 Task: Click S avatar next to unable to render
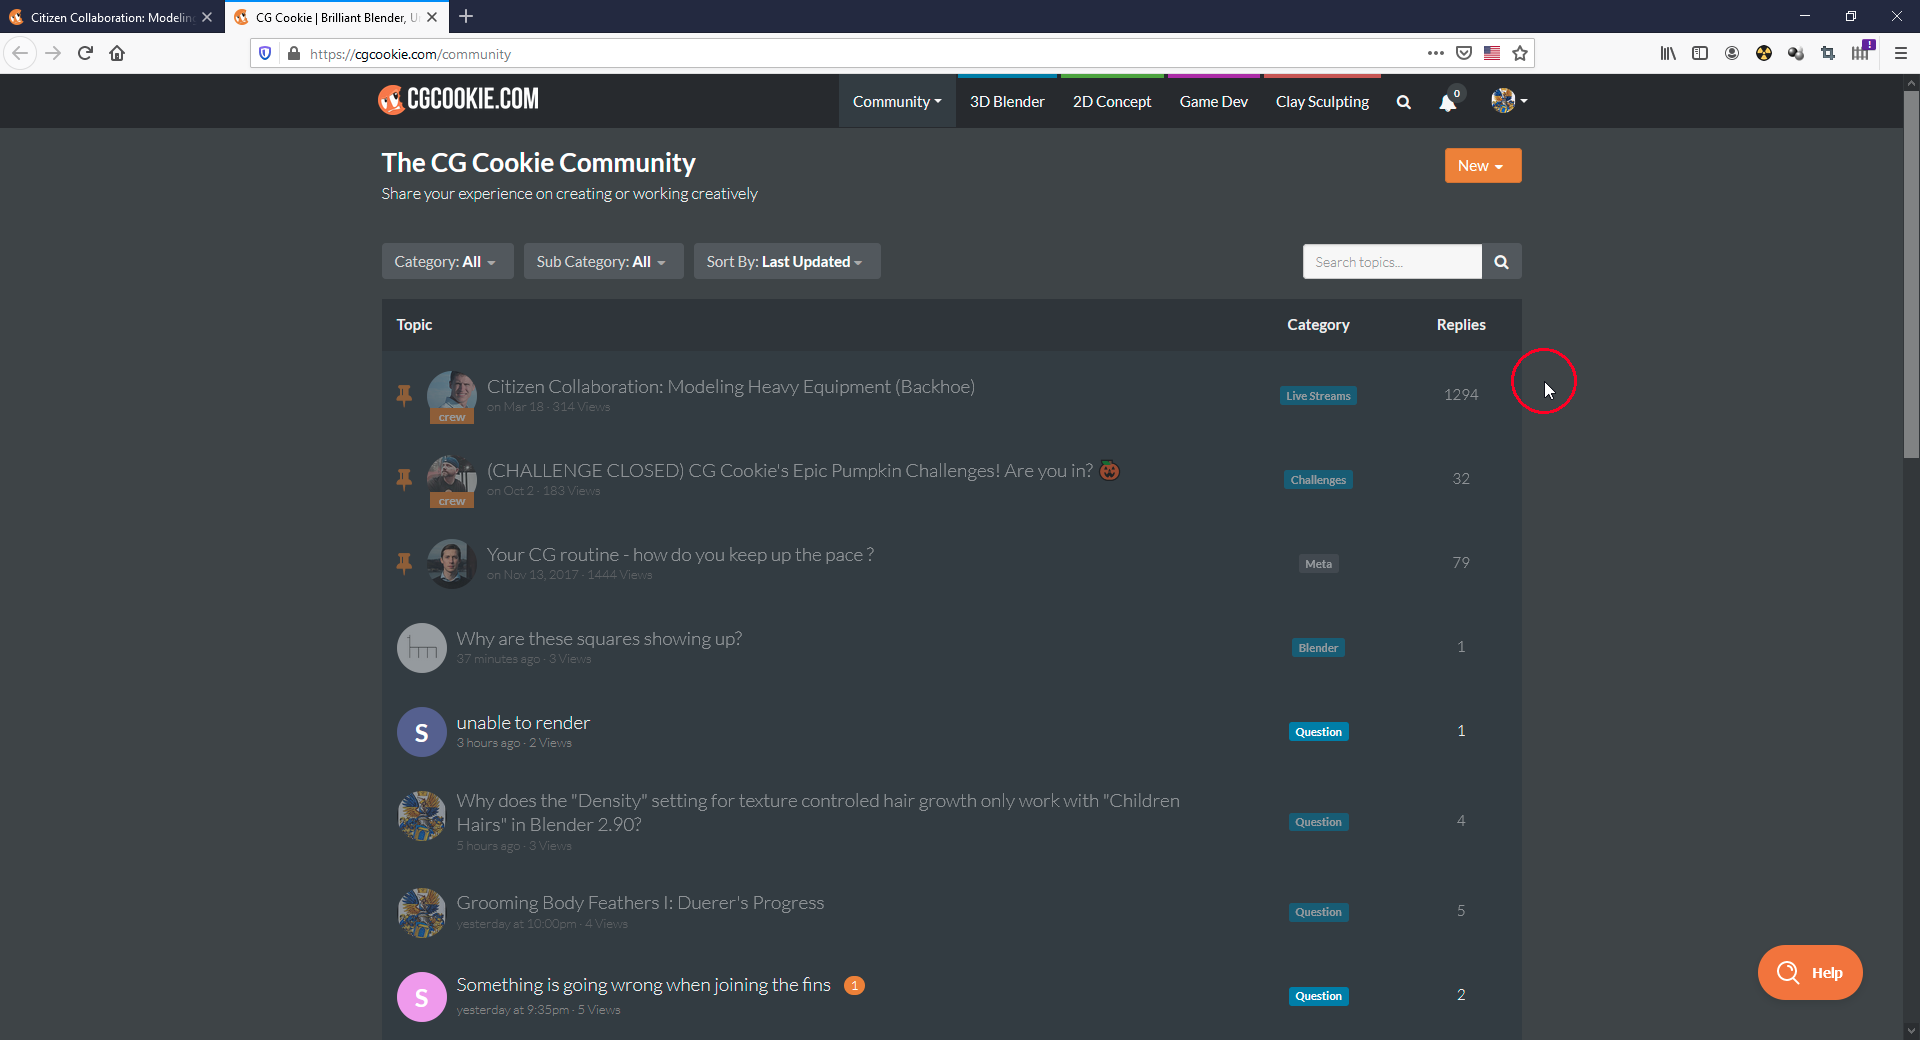[x=422, y=732]
